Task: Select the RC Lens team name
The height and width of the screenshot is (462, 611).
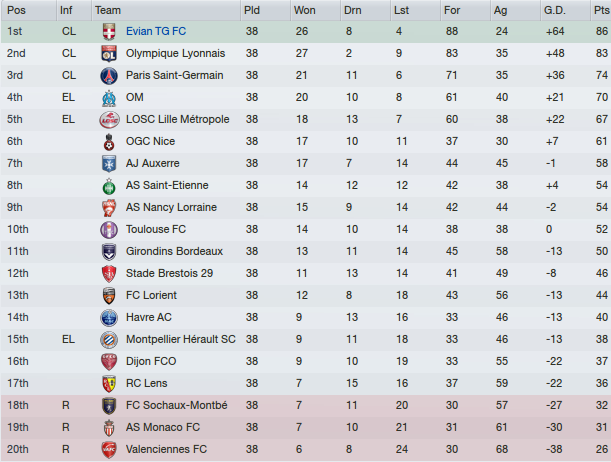Action: 147,383
